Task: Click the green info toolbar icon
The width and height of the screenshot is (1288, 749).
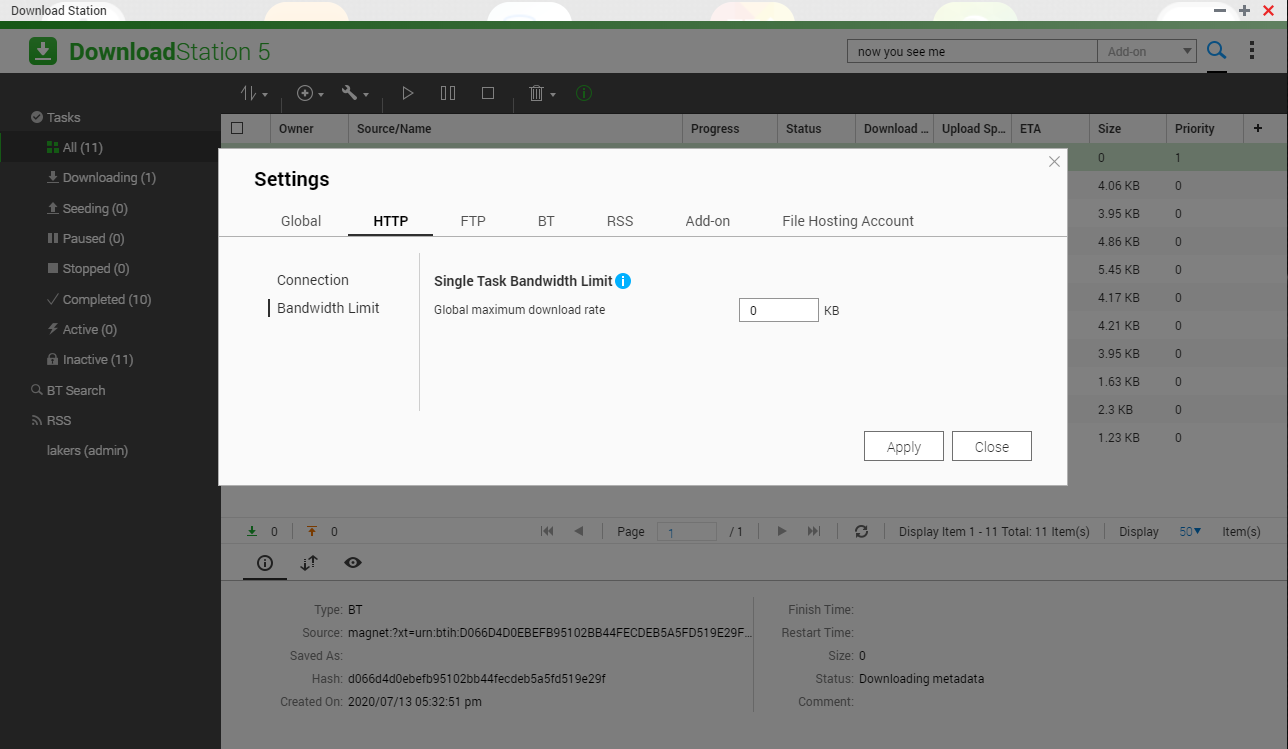Action: point(584,93)
